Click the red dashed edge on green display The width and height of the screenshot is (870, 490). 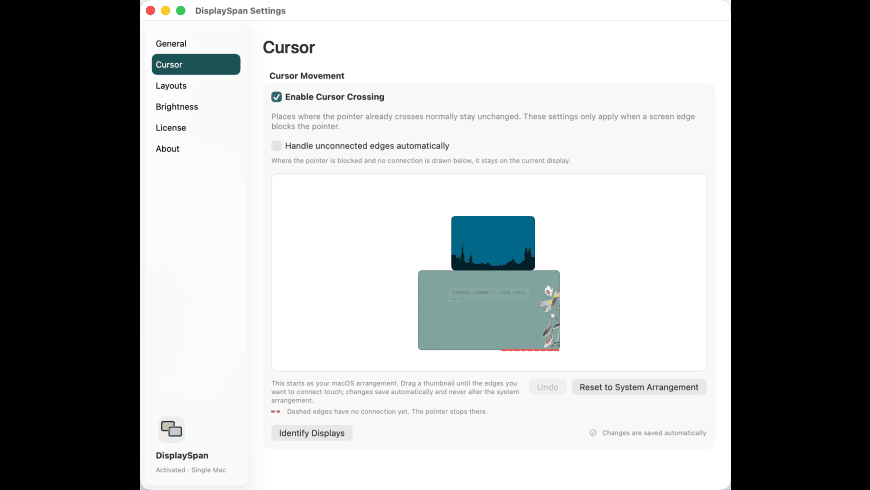click(x=530, y=350)
